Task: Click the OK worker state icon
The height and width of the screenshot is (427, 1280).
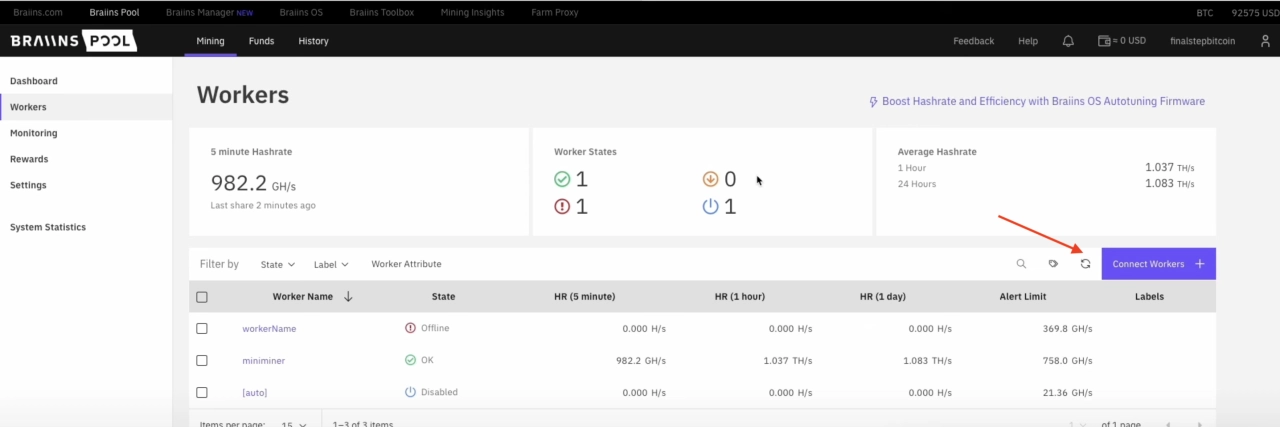Action: (563, 179)
